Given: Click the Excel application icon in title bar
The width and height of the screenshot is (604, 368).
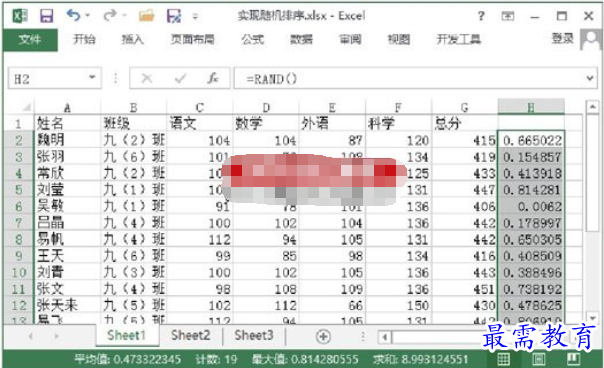Looking at the screenshot, I should [x=20, y=16].
